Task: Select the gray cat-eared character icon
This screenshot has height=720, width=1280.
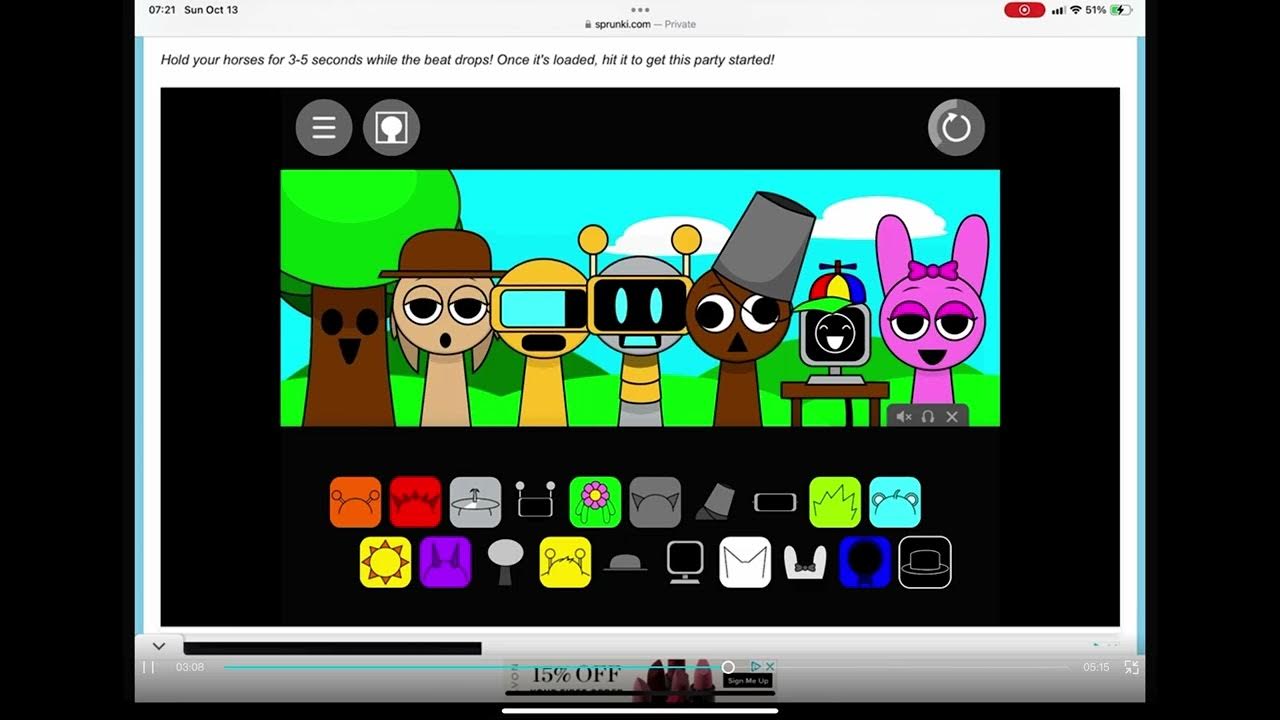Action: [655, 502]
